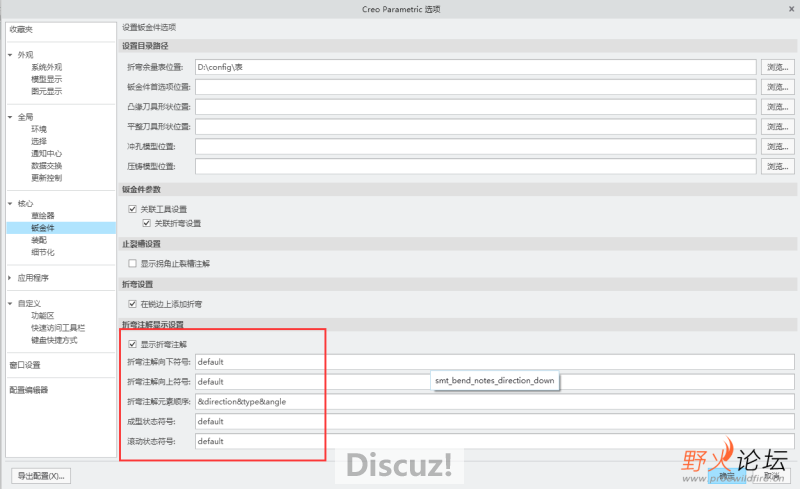
Task: Collapse the 外观 tree section arrow
Action: coord(10,55)
